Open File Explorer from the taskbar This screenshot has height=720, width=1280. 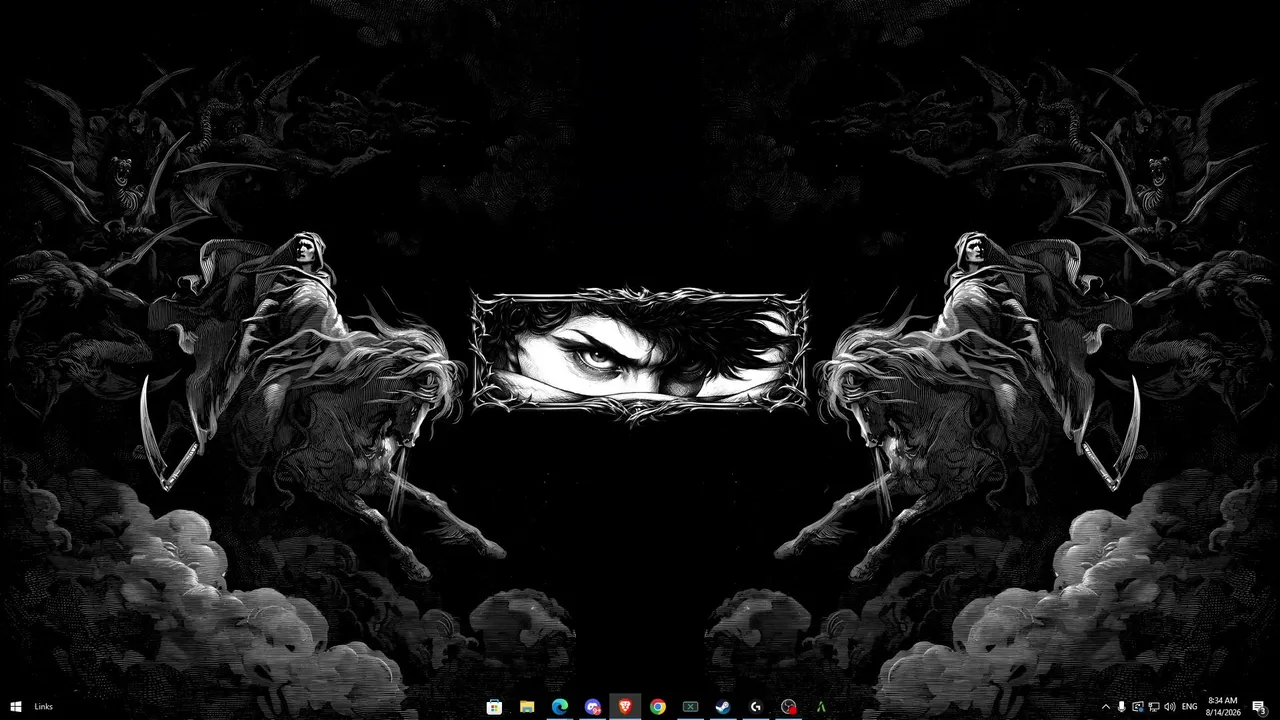527,707
